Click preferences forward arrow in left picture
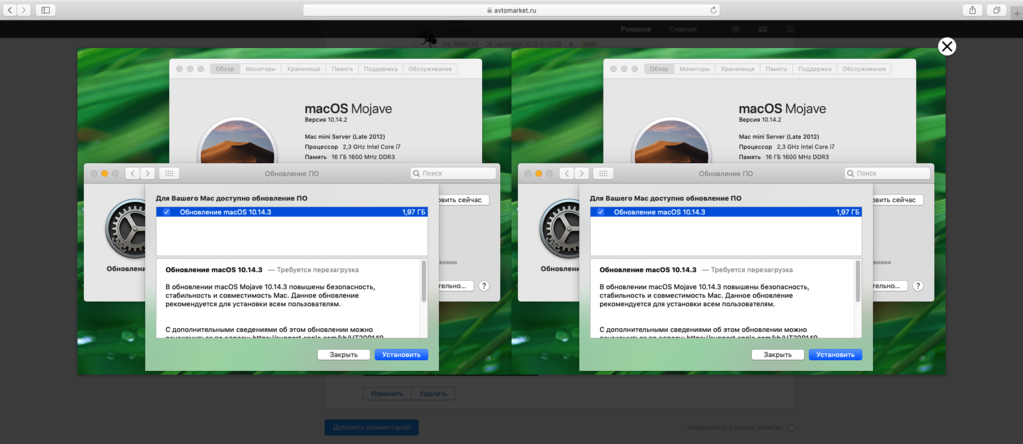The height and width of the screenshot is (444, 1023). point(147,173)
